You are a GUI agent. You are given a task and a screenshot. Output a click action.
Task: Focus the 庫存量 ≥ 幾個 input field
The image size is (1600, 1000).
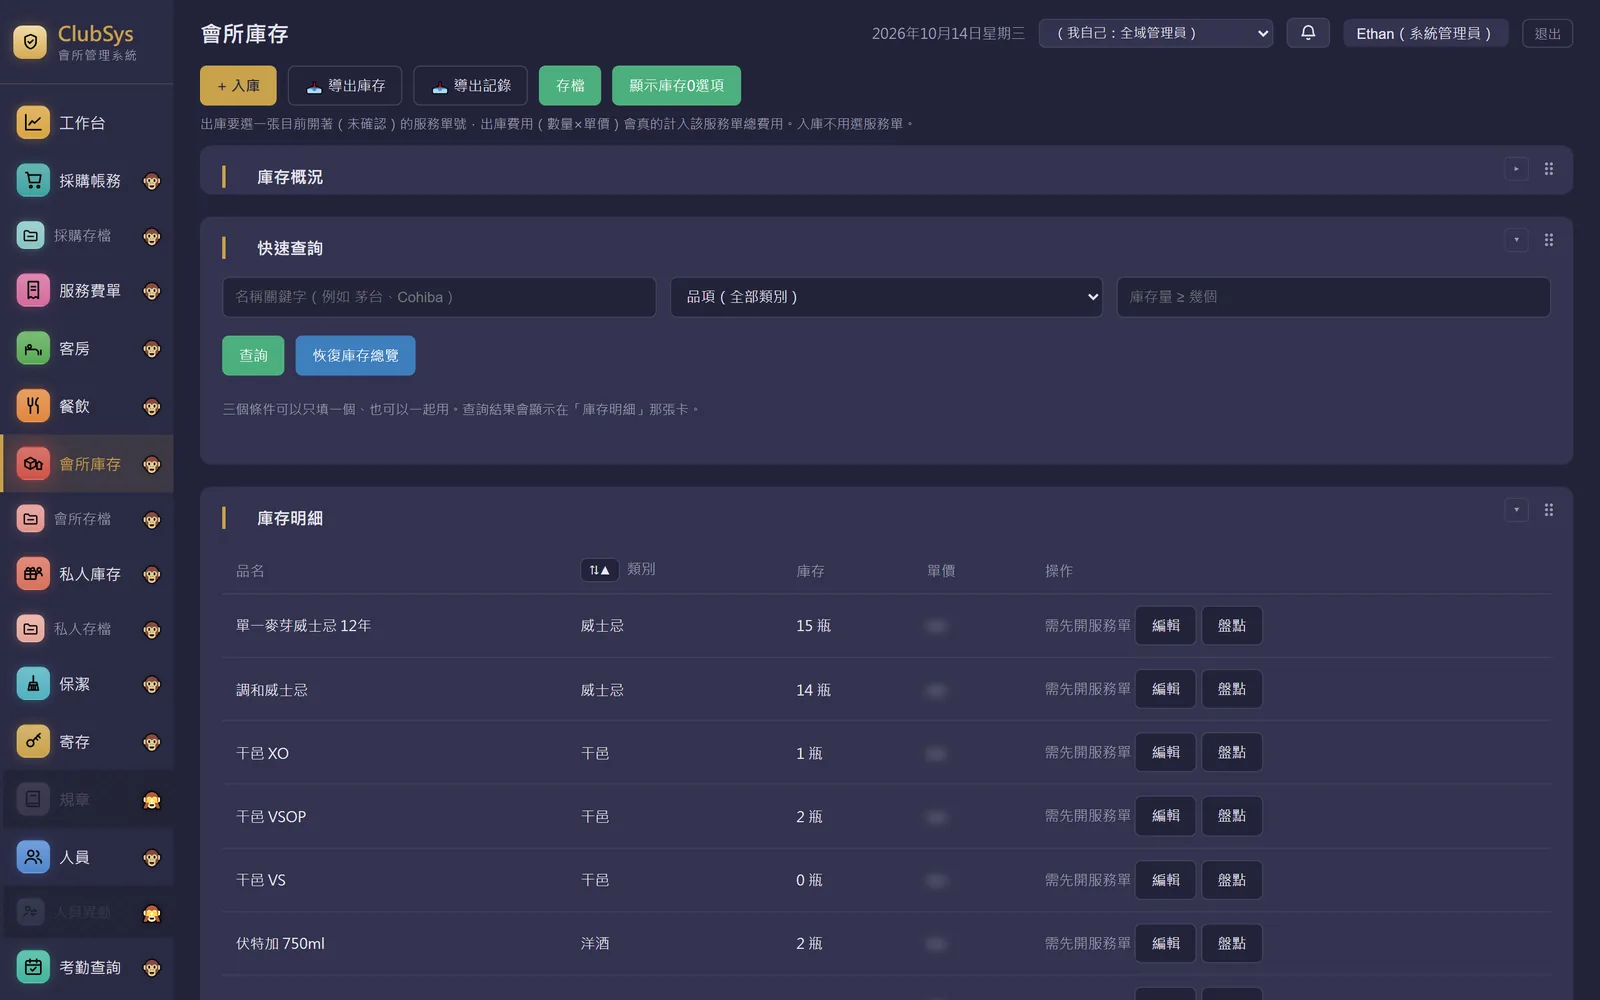[x=1333, y=297]
